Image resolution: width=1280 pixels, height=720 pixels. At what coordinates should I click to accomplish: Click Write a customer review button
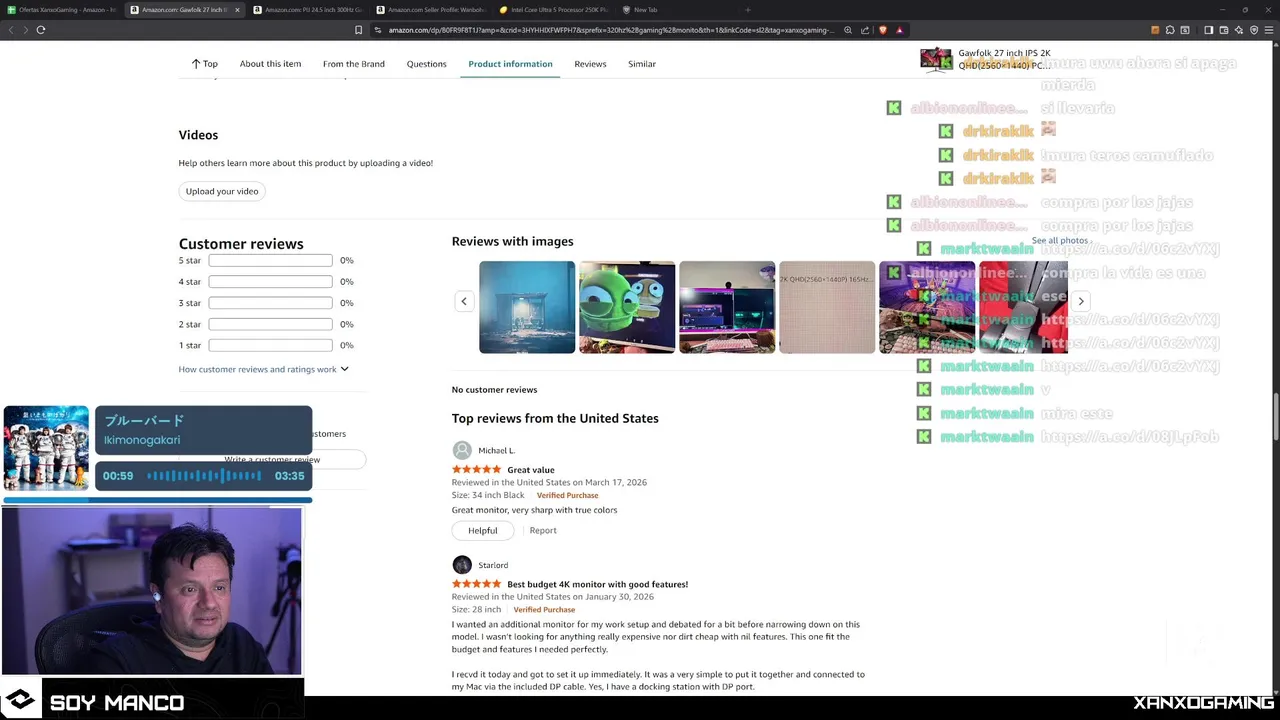point(272,460)
